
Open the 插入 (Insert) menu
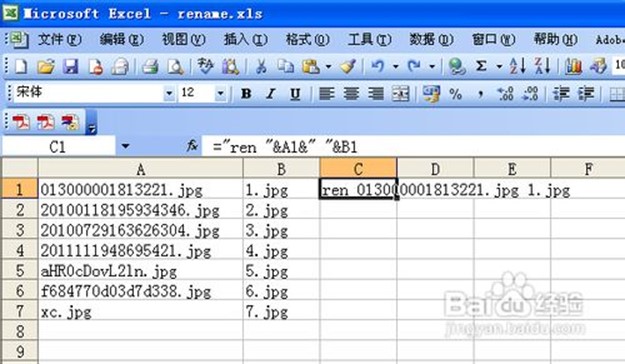(x=246, y=39)
